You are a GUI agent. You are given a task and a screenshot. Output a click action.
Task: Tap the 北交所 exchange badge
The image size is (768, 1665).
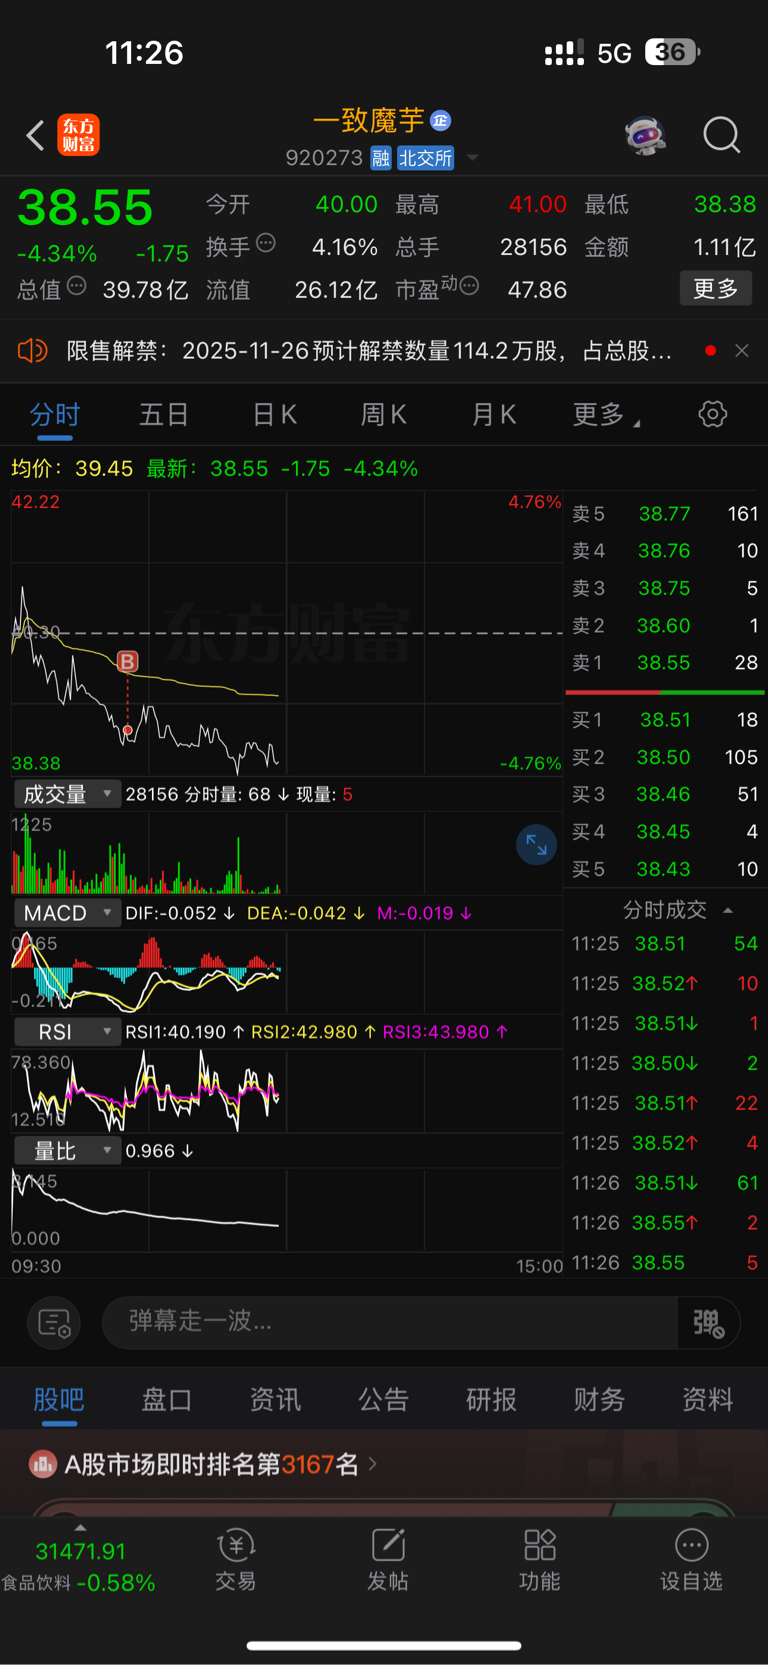426,158
